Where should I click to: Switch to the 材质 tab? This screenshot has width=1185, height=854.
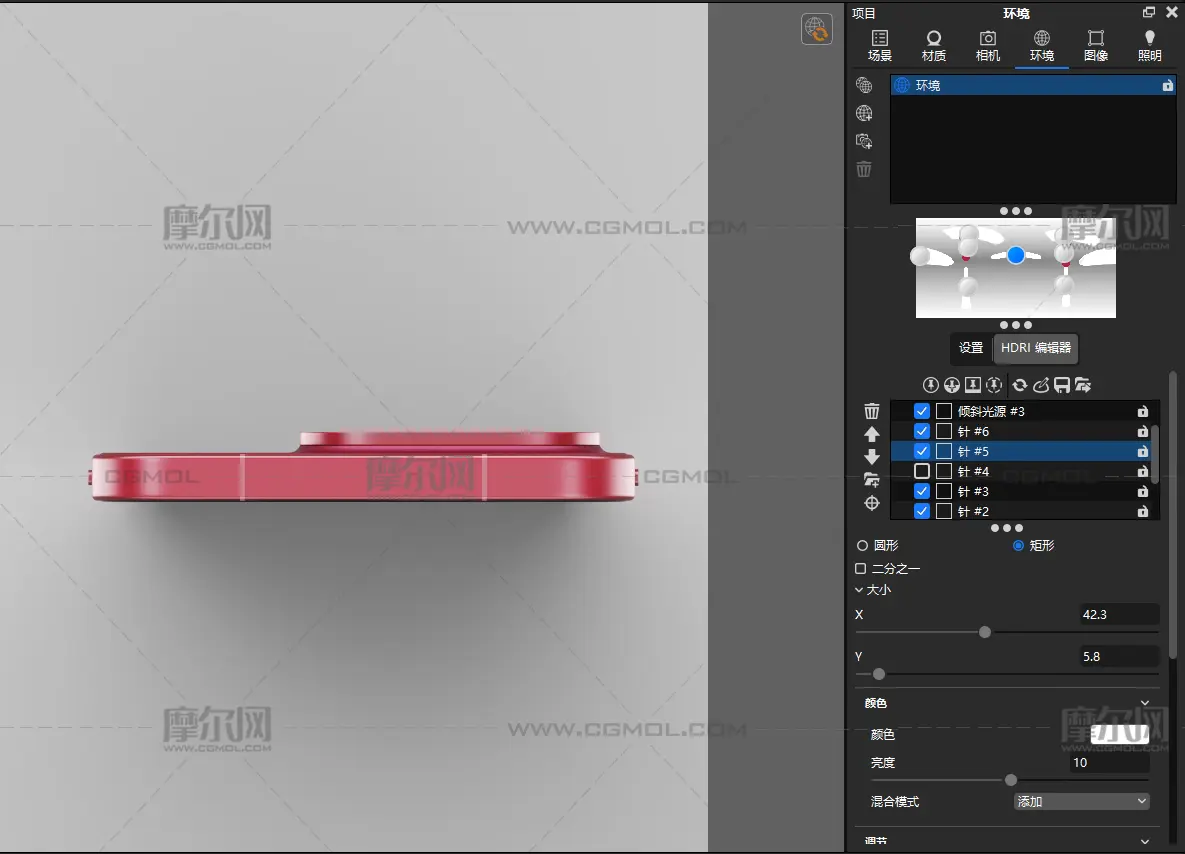click(934, 46)
